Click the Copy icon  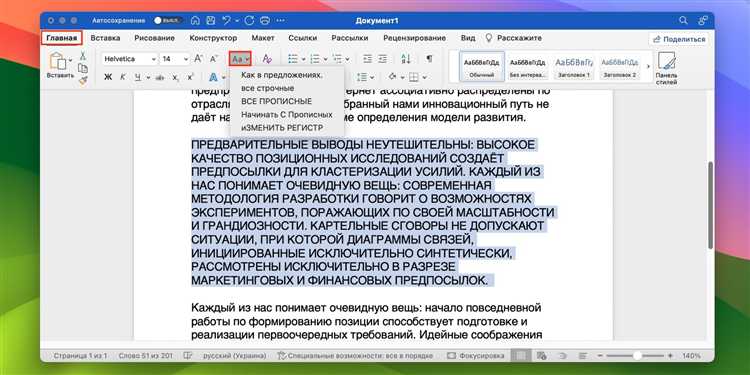83,68
